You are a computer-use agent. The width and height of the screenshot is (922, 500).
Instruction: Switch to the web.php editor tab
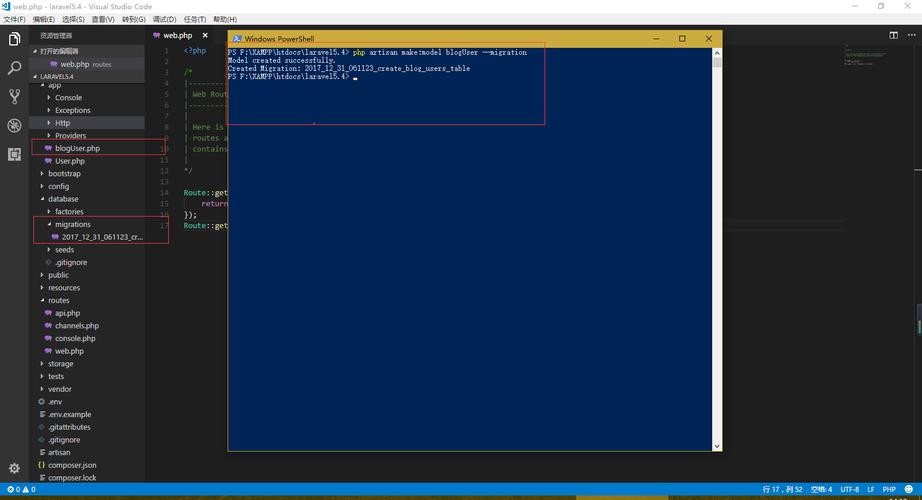click(177, 35)
